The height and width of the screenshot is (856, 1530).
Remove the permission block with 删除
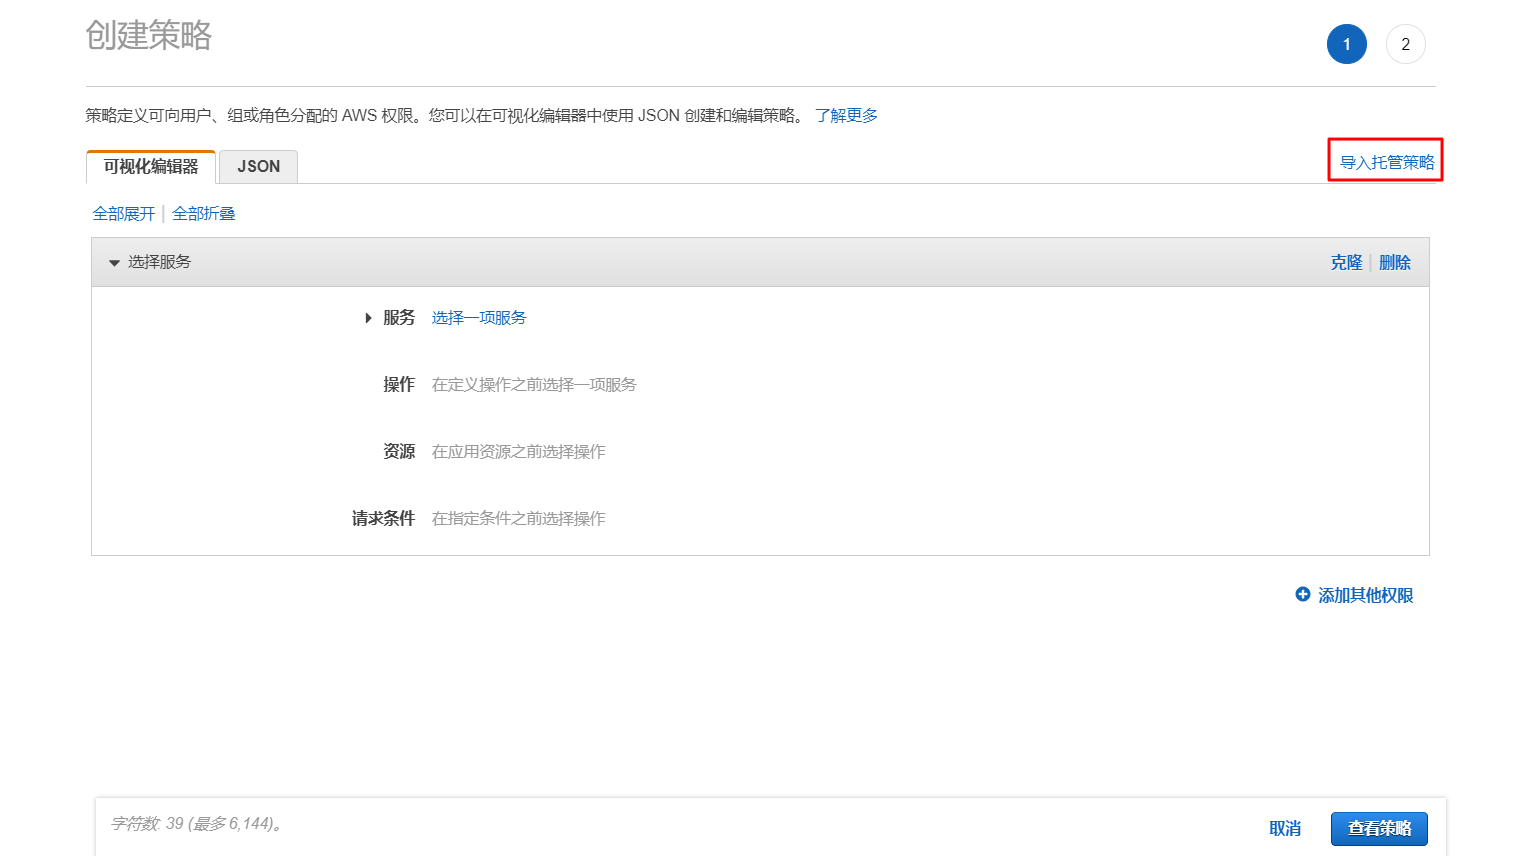(1394, 262)
